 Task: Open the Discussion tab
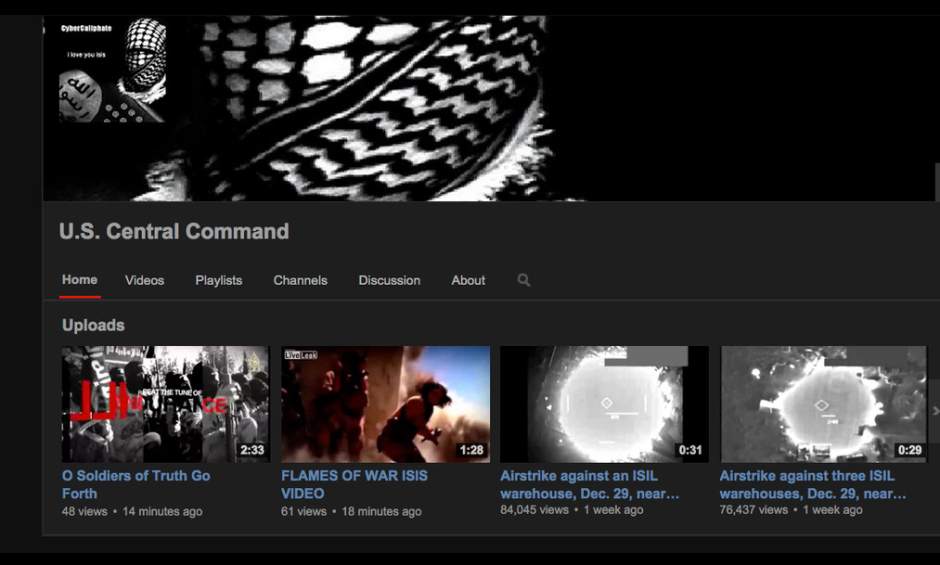click(x=389, y=281)
